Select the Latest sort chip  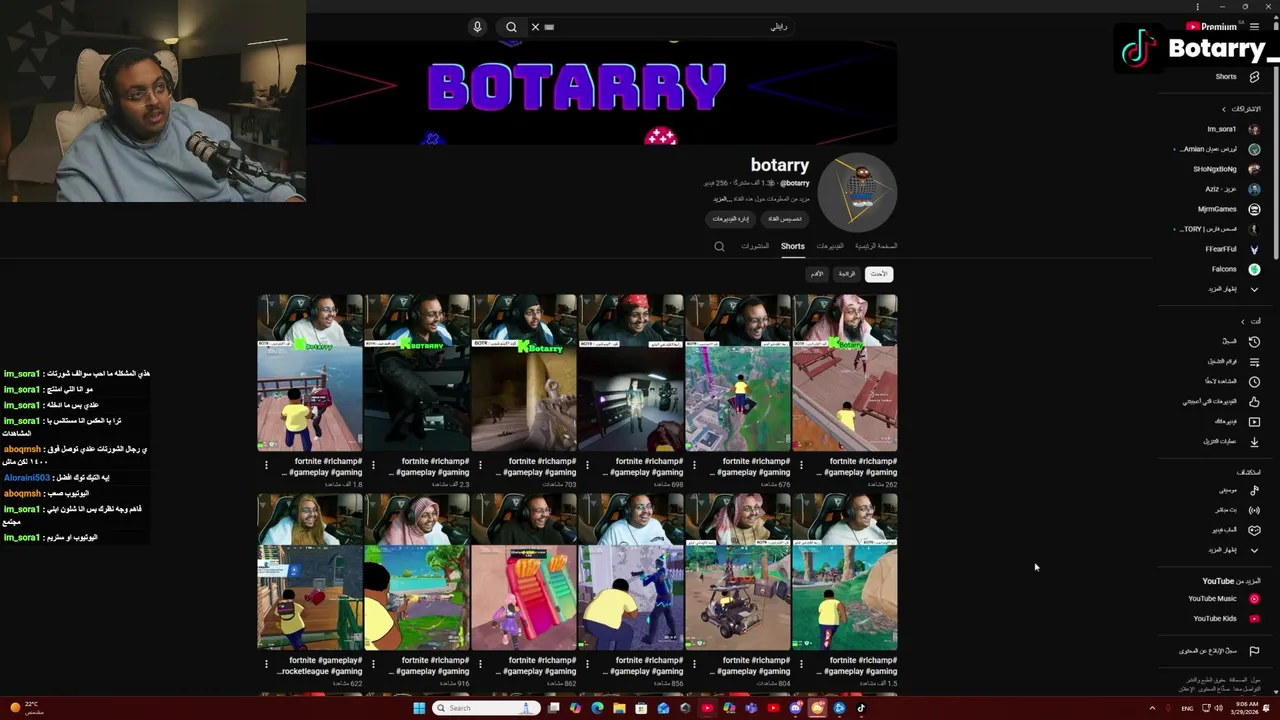point(878,274)
